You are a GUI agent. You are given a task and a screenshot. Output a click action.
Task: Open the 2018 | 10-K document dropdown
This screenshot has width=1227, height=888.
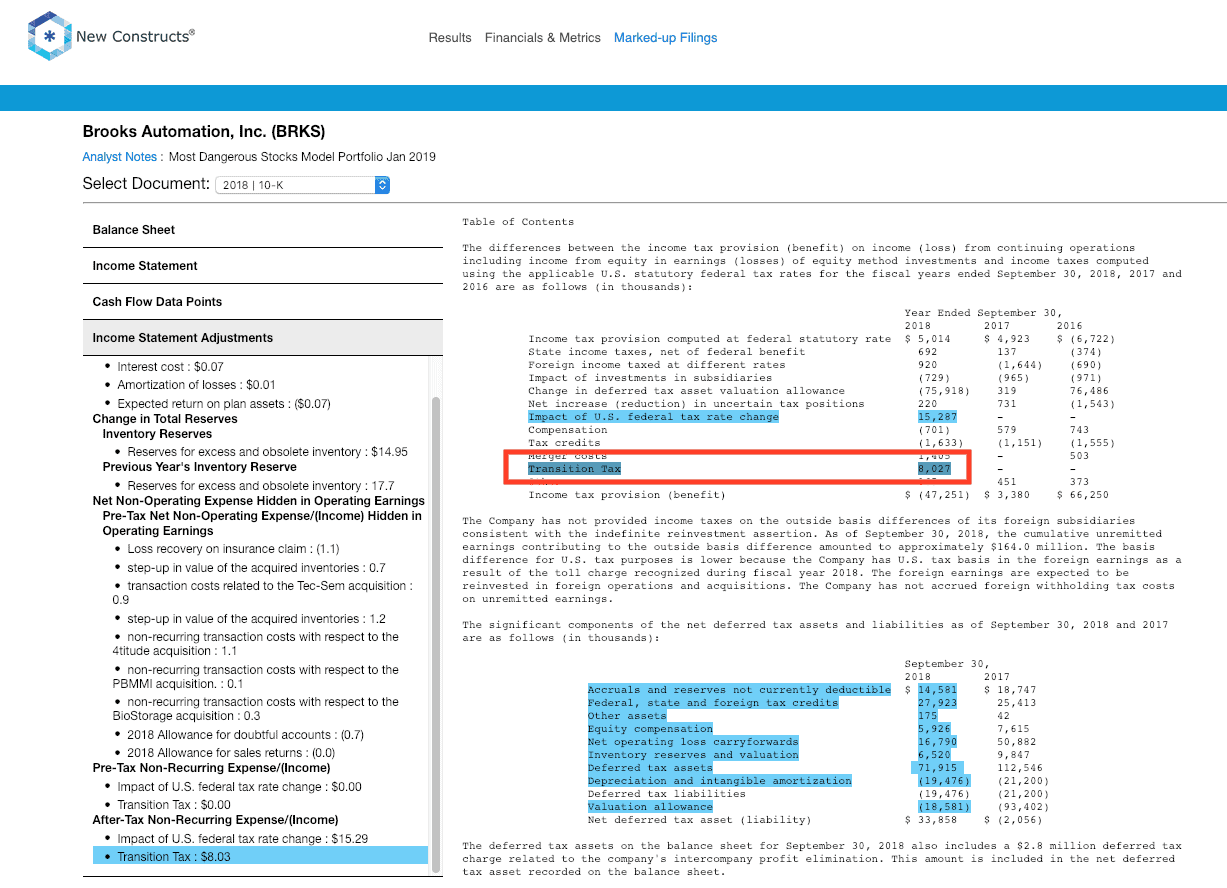point(303,185)
